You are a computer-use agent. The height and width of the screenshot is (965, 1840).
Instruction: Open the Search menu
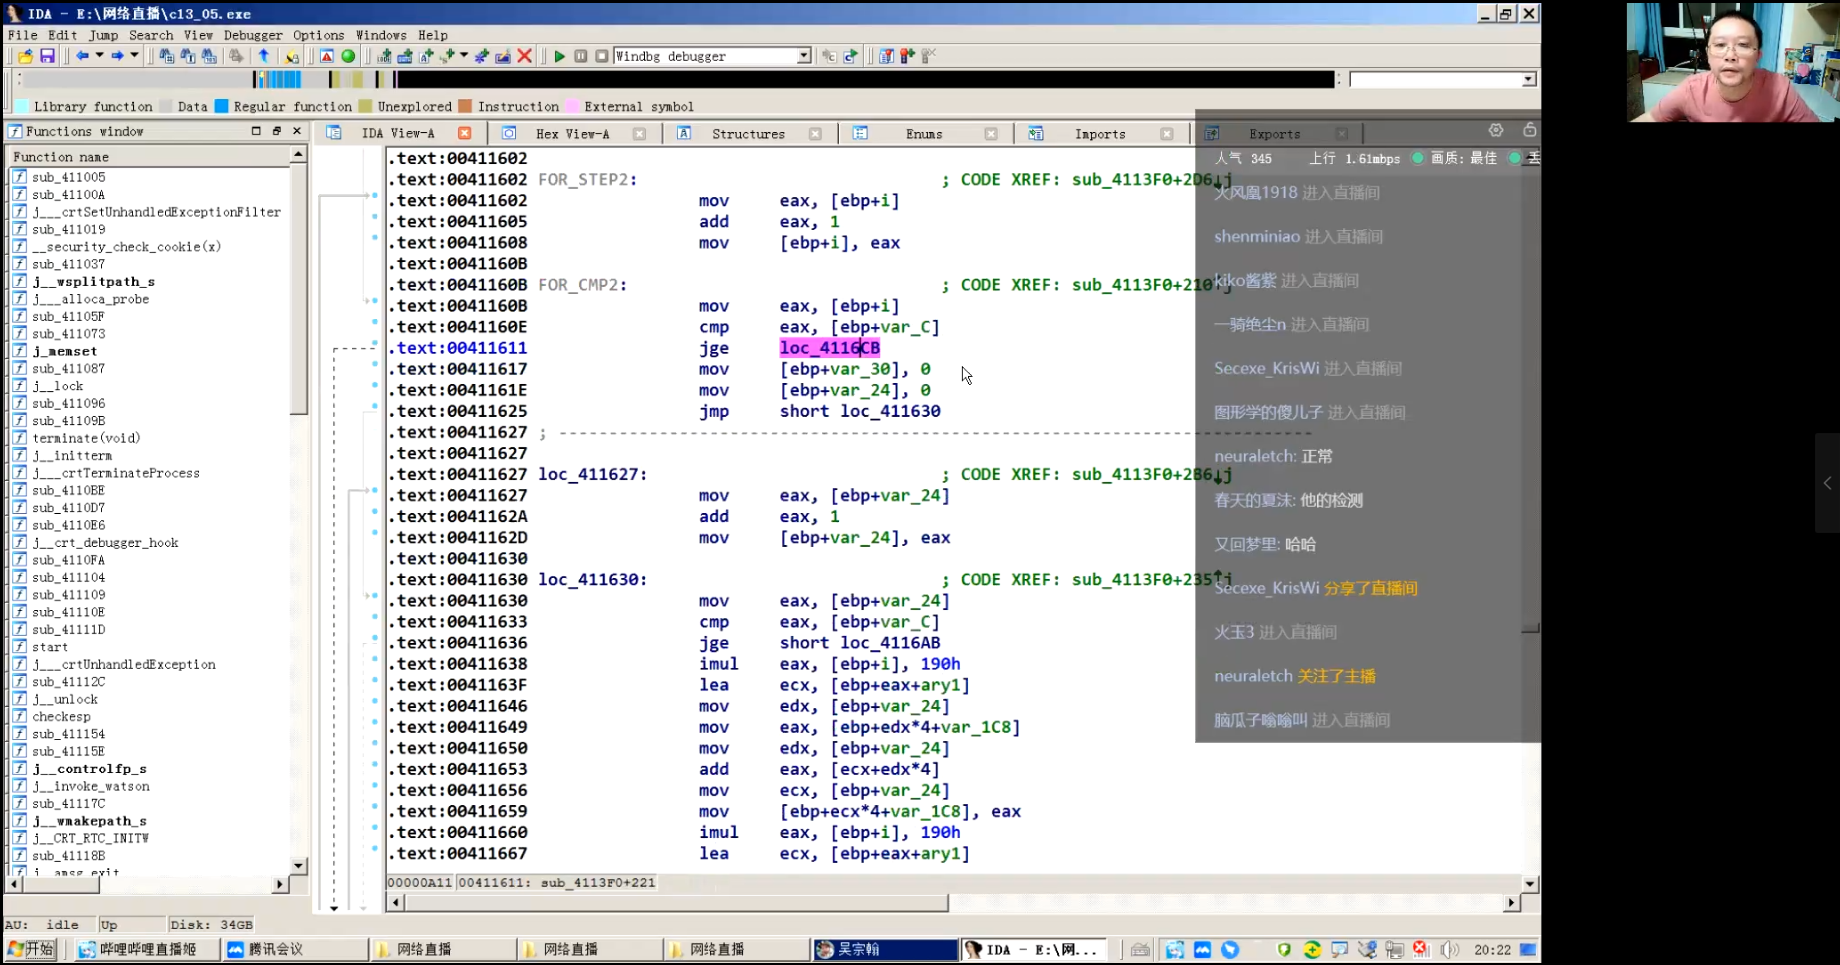[150, 35]
